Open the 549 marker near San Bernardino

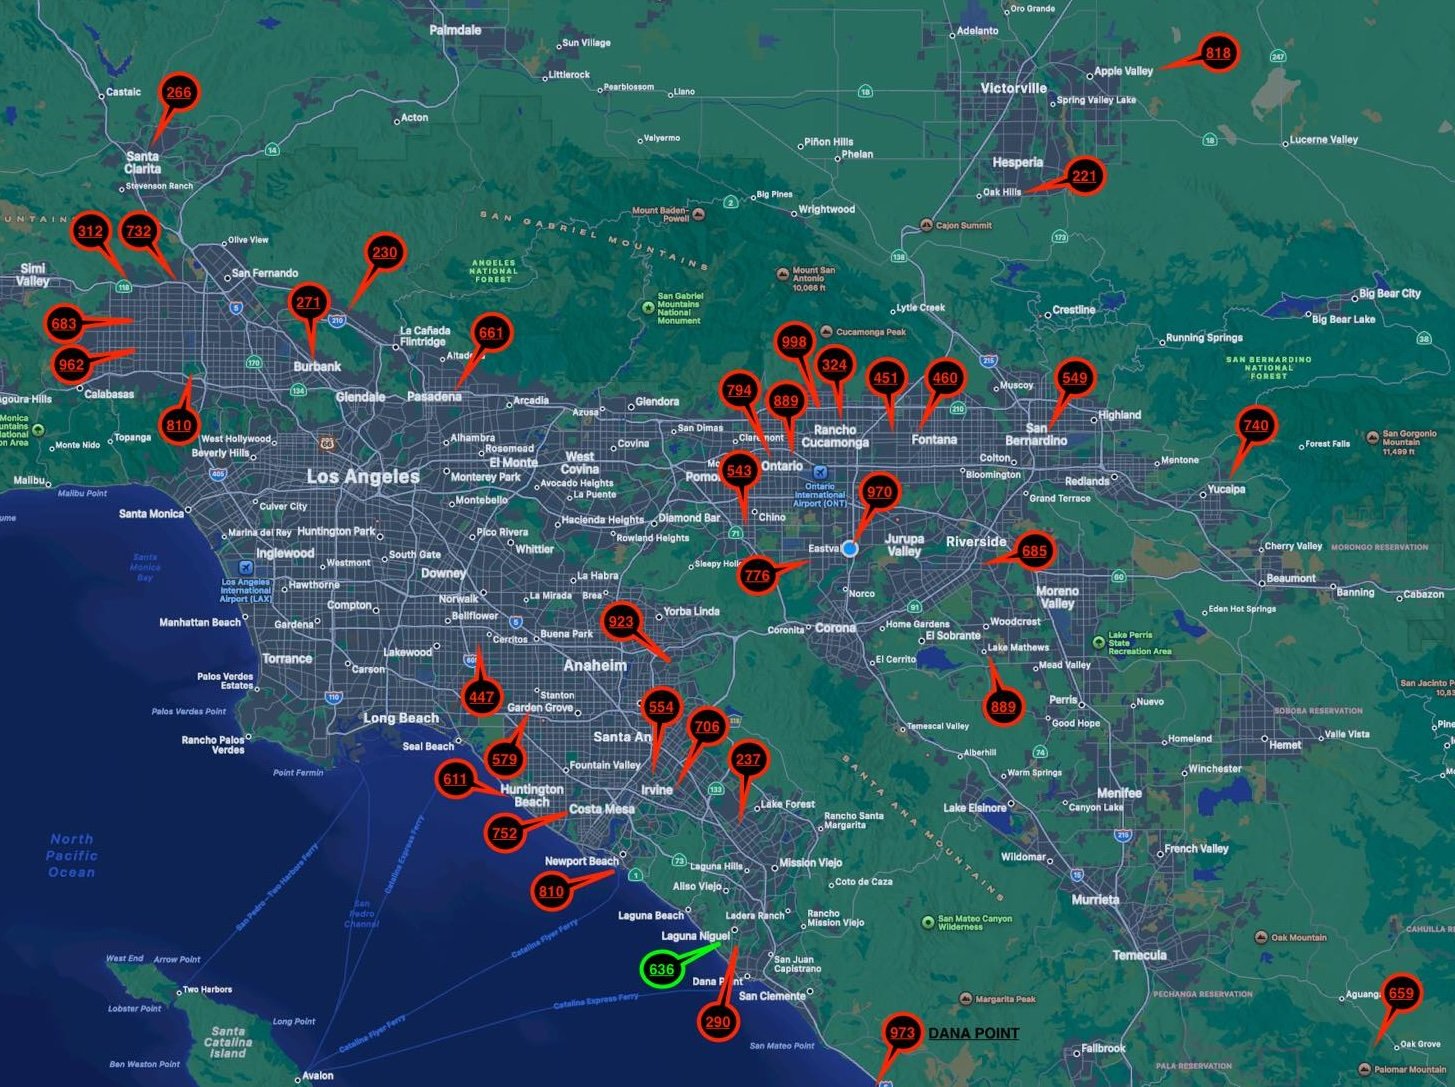click(x=1074, y=378)
